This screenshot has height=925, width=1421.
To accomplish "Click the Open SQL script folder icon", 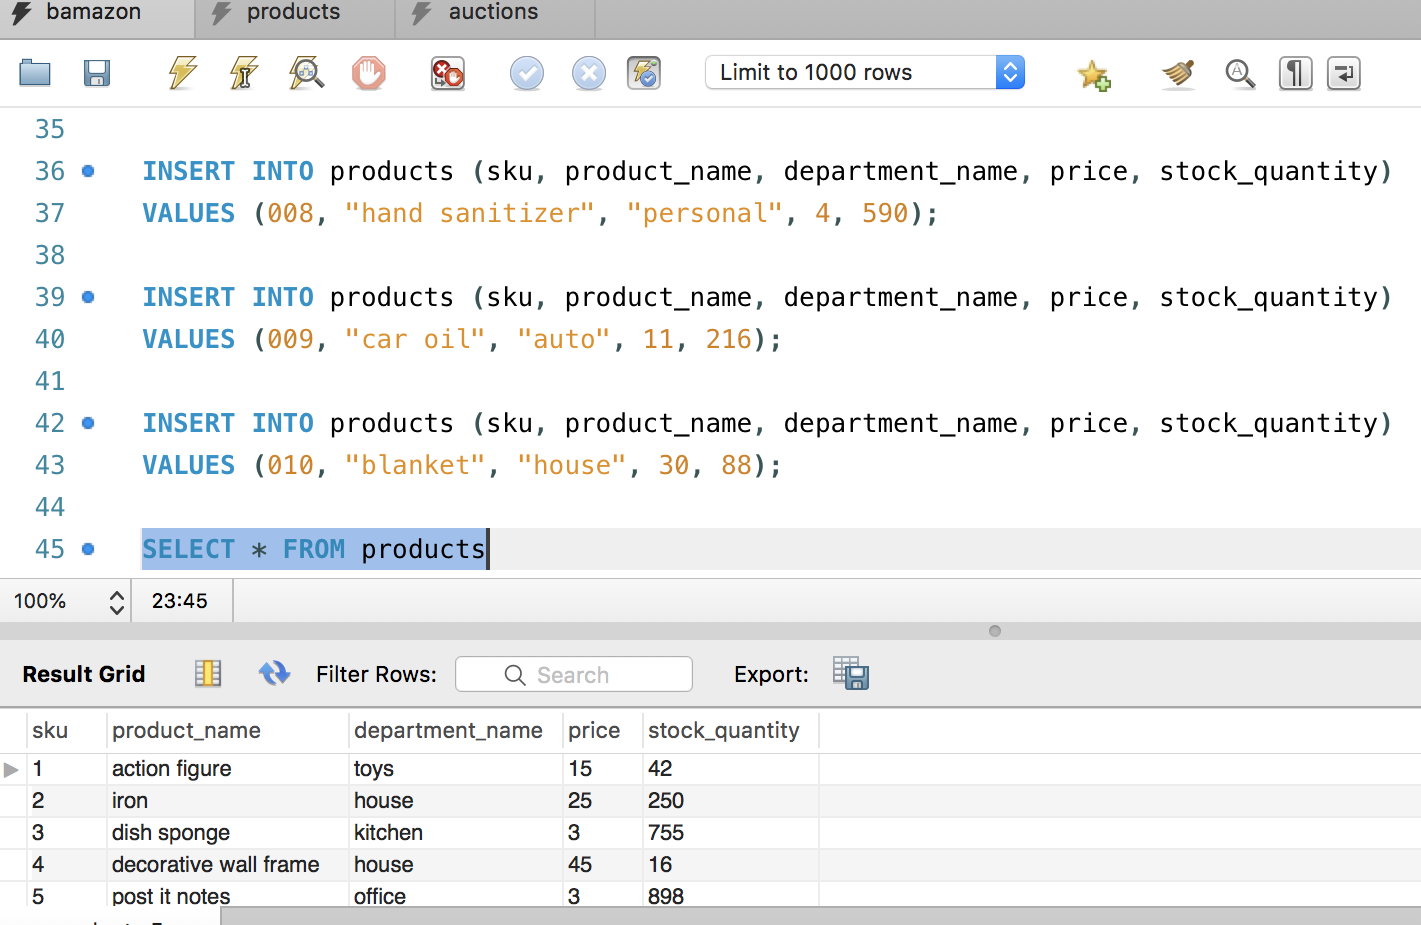I will [x=35, y=73].
